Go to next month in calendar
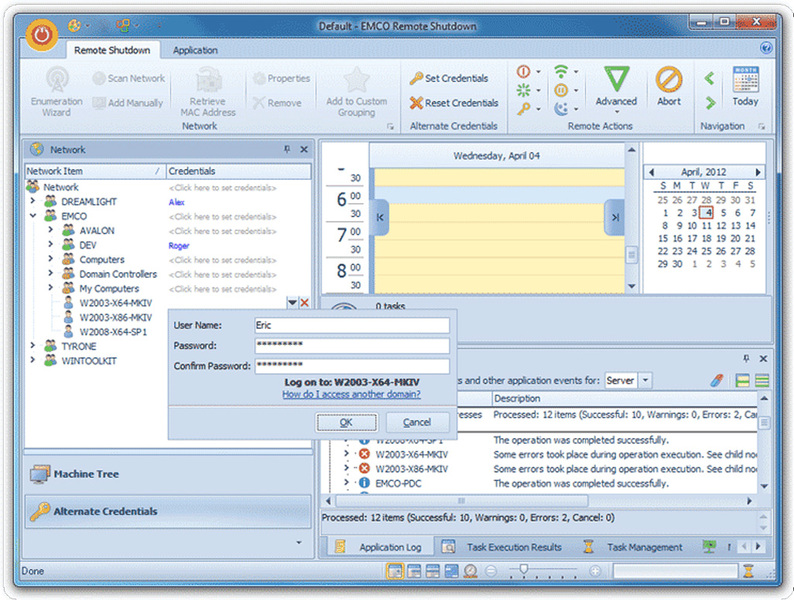Screen dimensions: 794x600 (x=758, y=172)
